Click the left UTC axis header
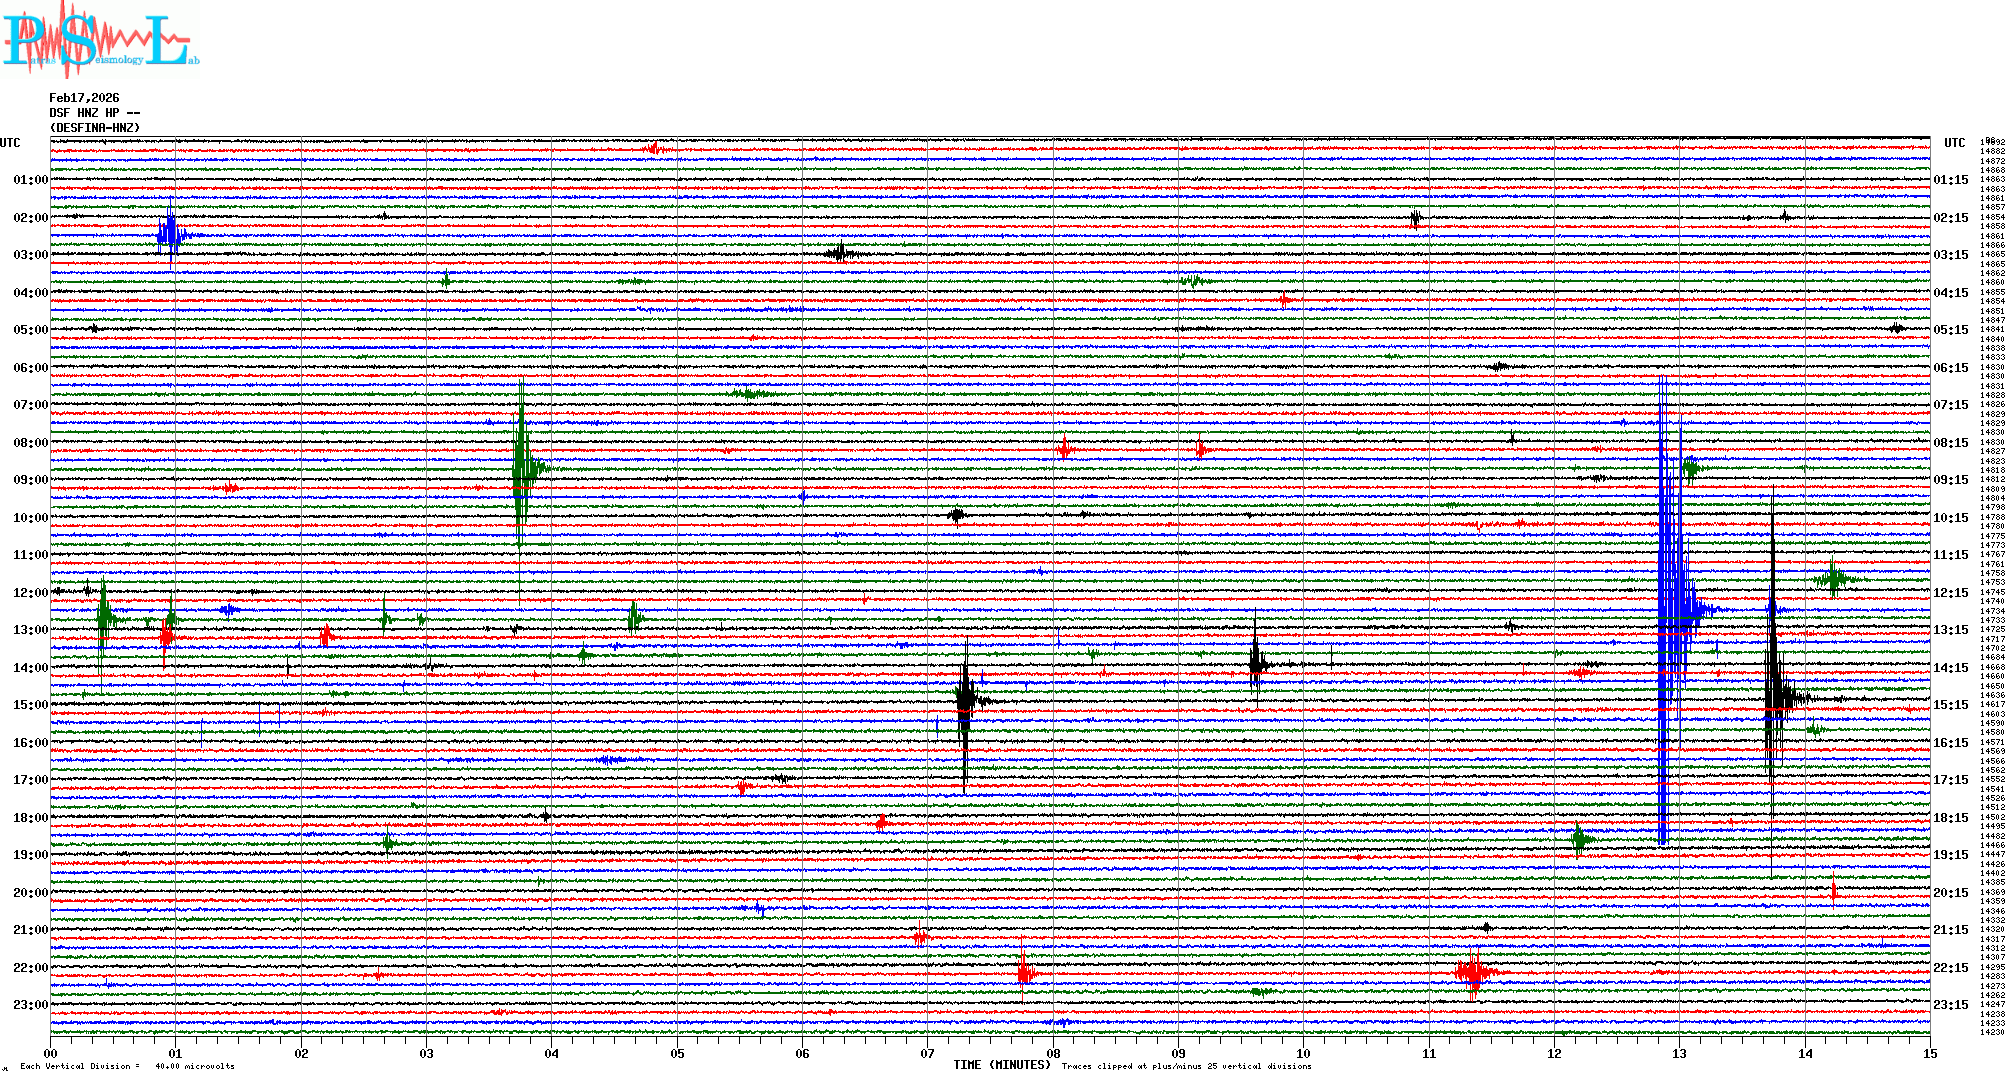 coord(10,143)
